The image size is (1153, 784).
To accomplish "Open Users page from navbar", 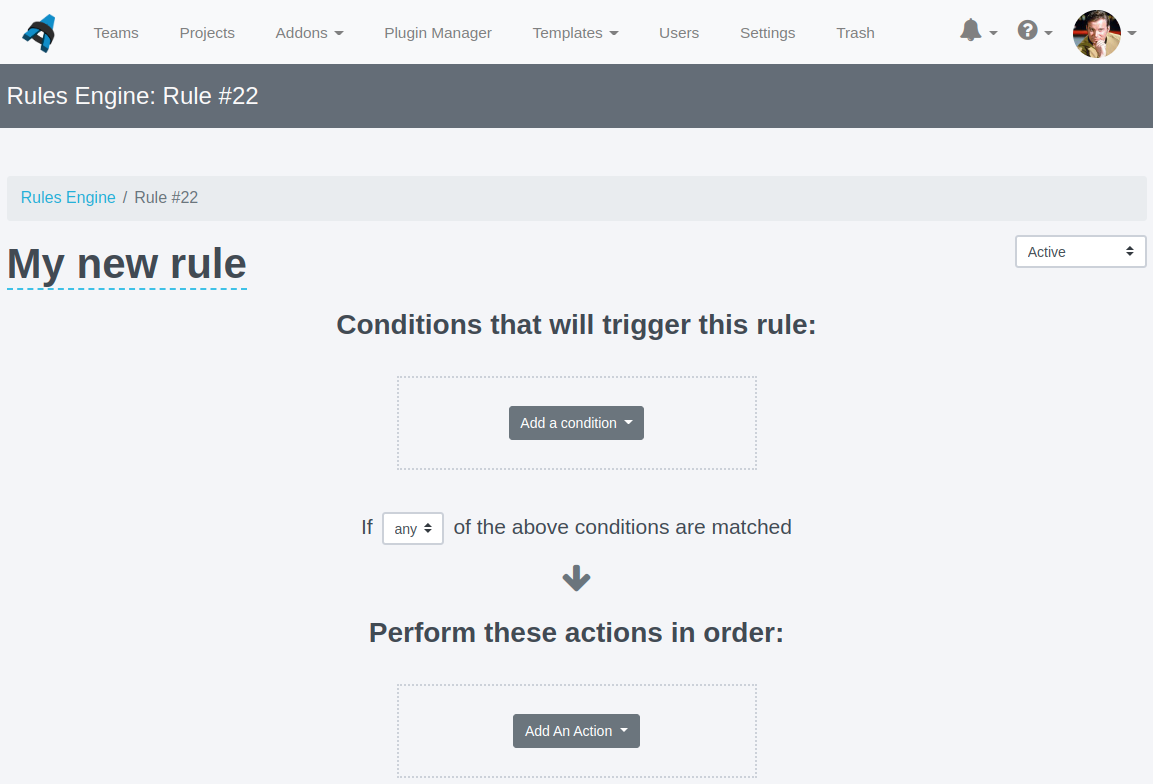I will [x=679, y=33].
